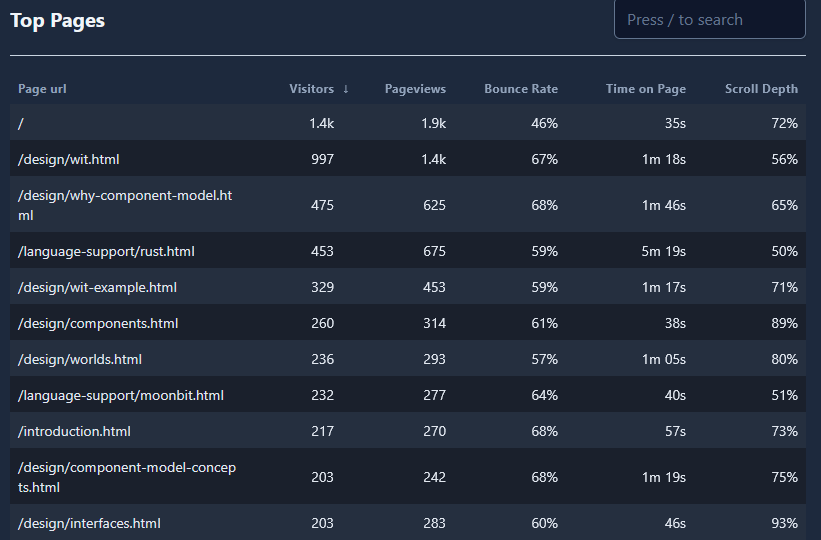Sort table by Visitors column
This screenshot has height=540, width=821.
point(311,89)
